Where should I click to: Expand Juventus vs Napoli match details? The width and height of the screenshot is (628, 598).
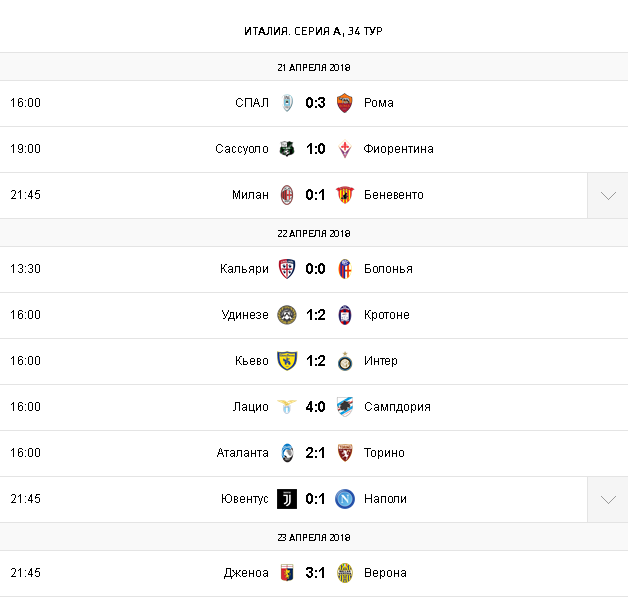coord(607,500)
